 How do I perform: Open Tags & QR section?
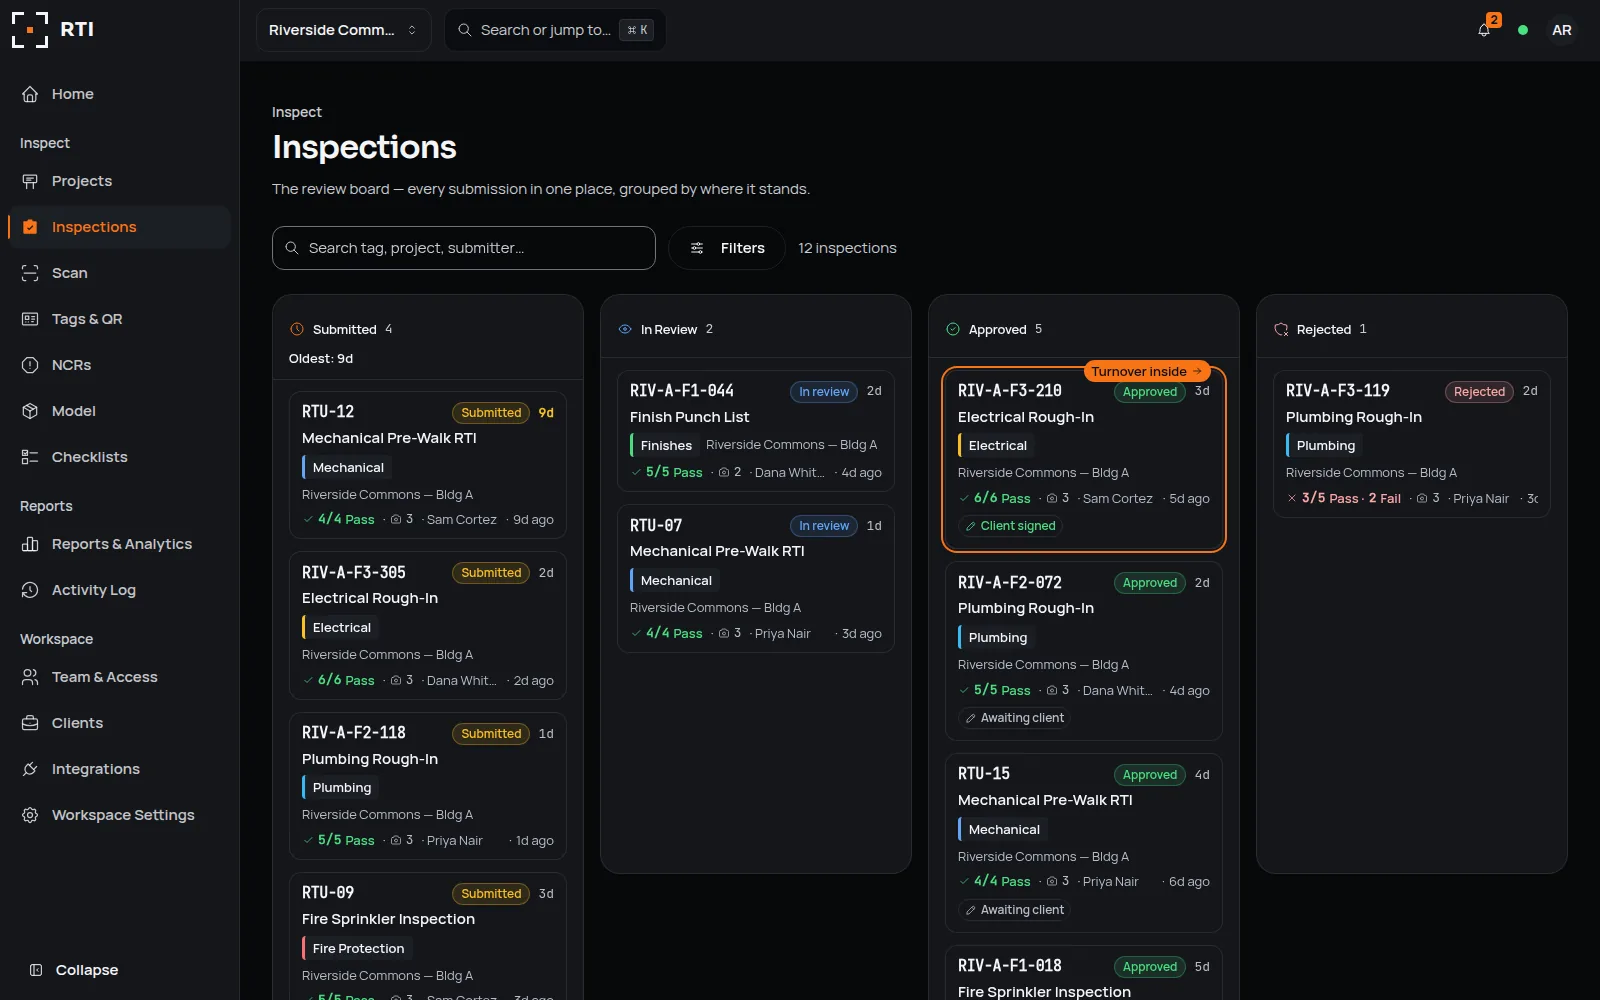[120, 319]
